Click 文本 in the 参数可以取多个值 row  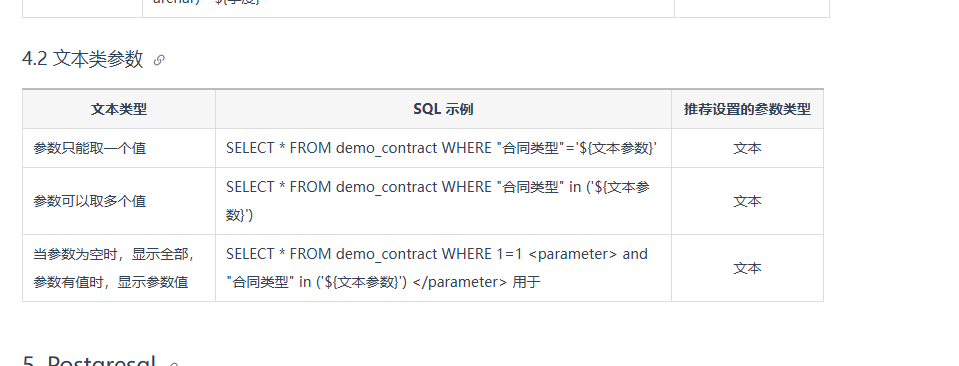pos(747,201)
